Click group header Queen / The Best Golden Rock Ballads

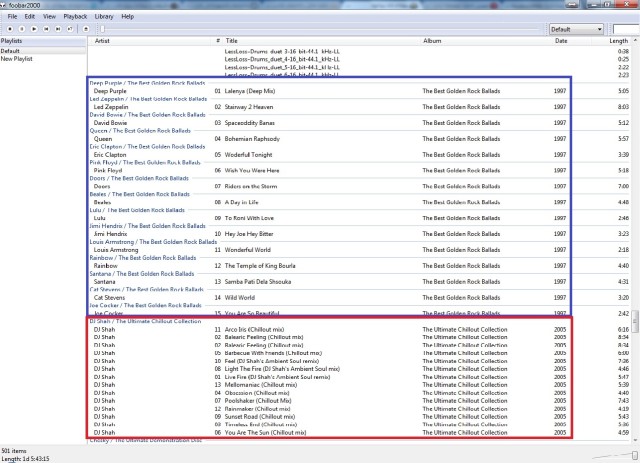pos(140,131)
